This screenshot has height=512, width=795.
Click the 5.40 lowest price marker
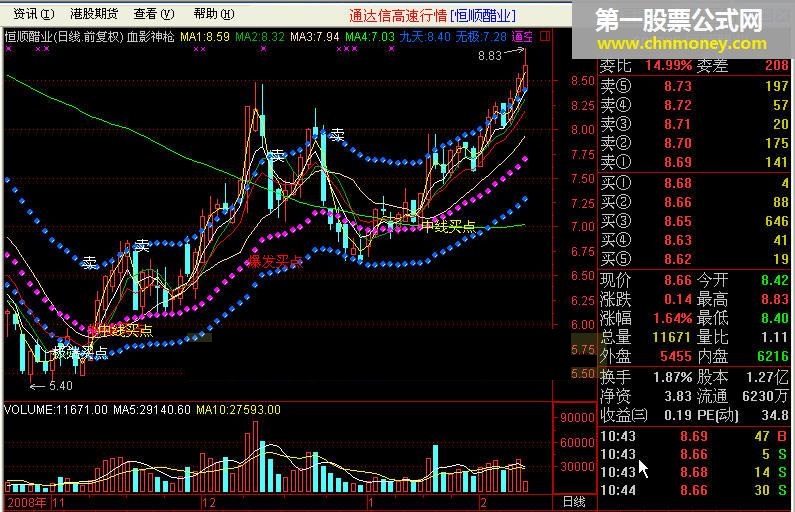(60, 386)
